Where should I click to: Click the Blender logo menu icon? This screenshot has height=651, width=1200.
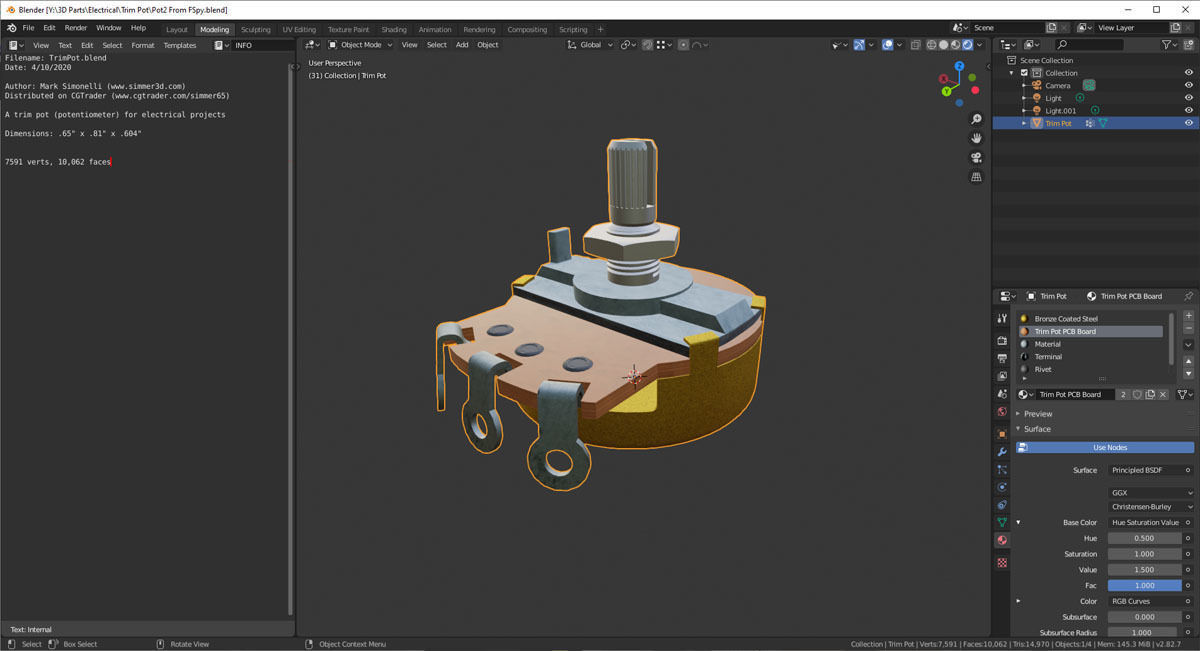pyautogui.click(x=11, y=28)
